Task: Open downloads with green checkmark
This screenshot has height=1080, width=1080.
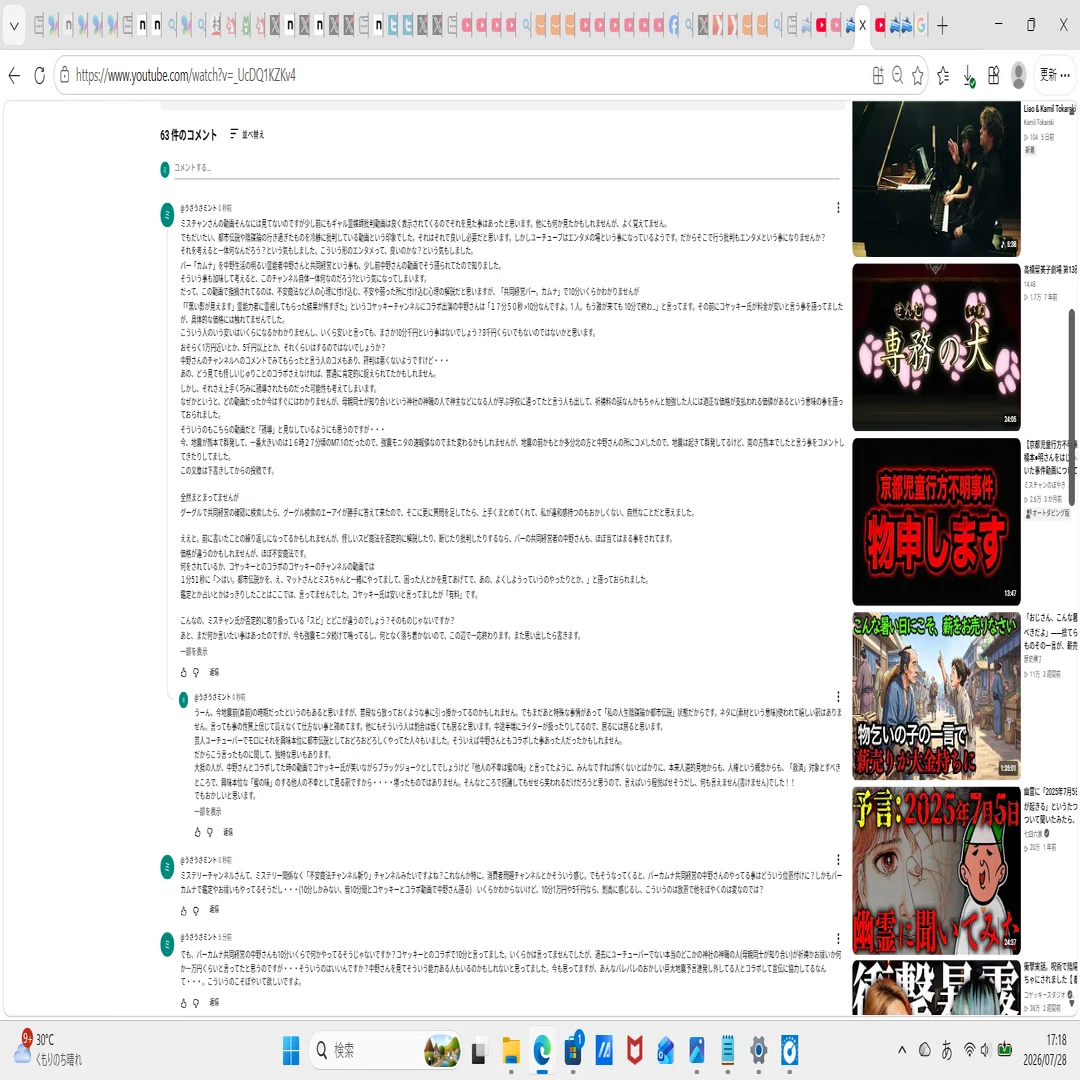Action: (x=968, y=76)
